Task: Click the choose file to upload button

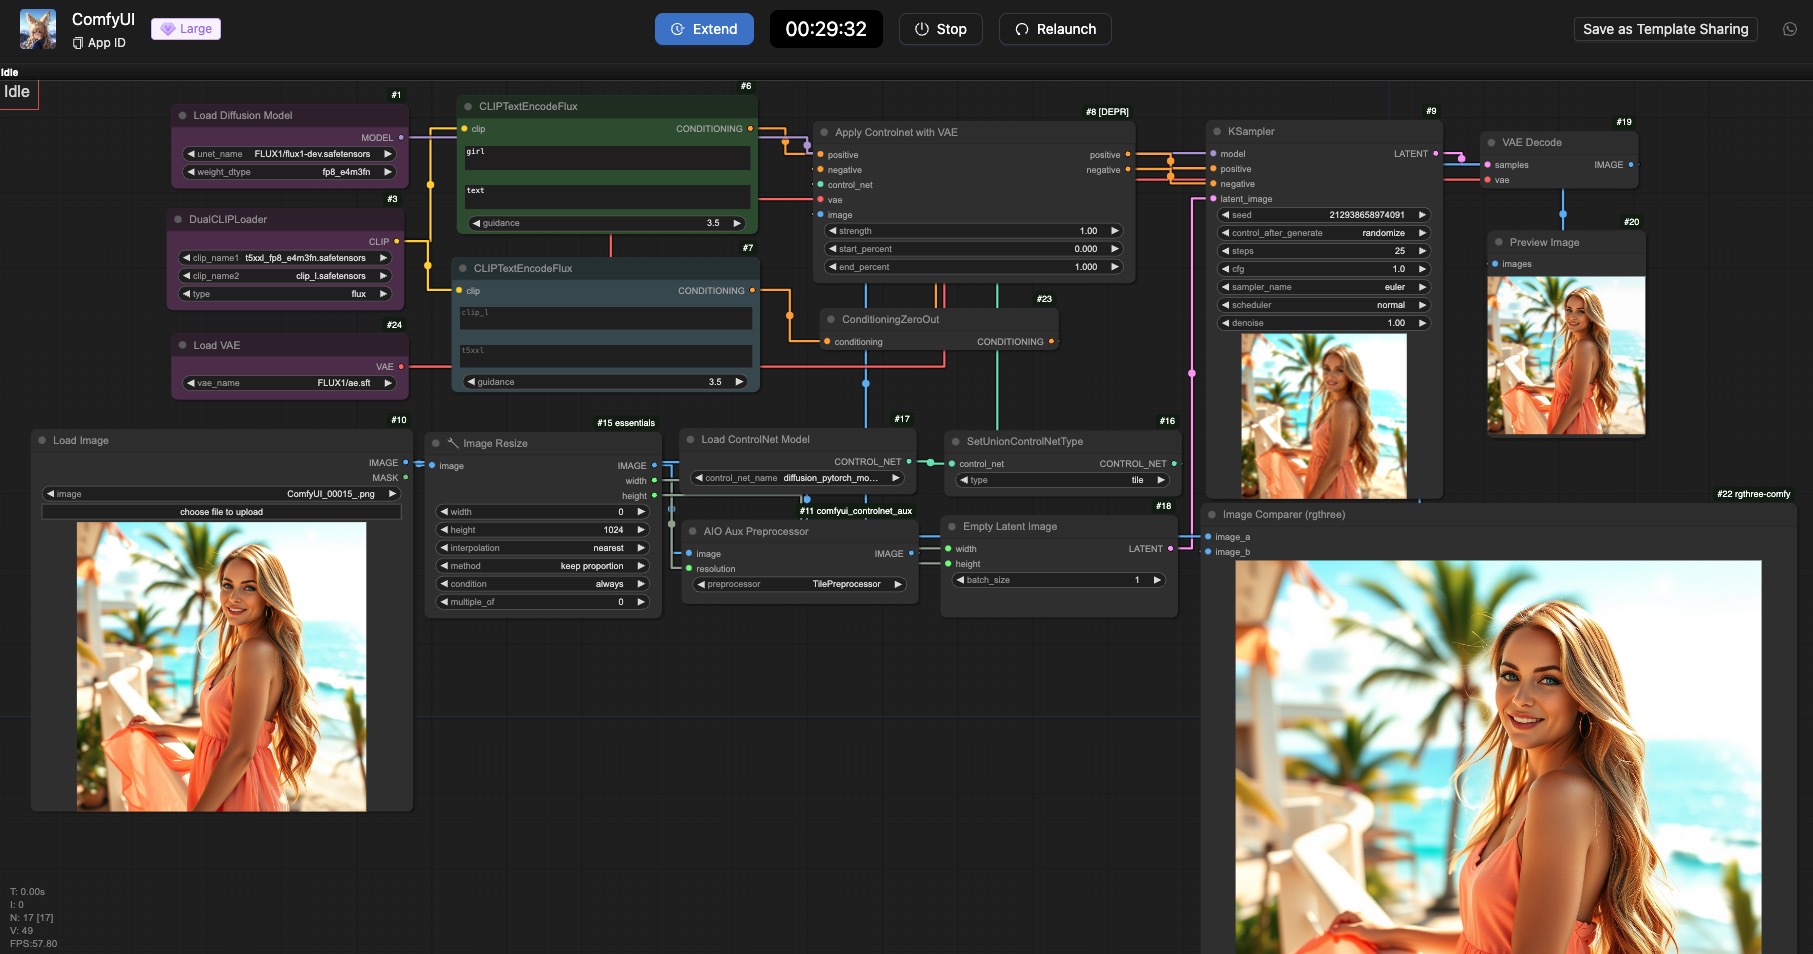Action: pyautogui.click(x=221, y=512)
